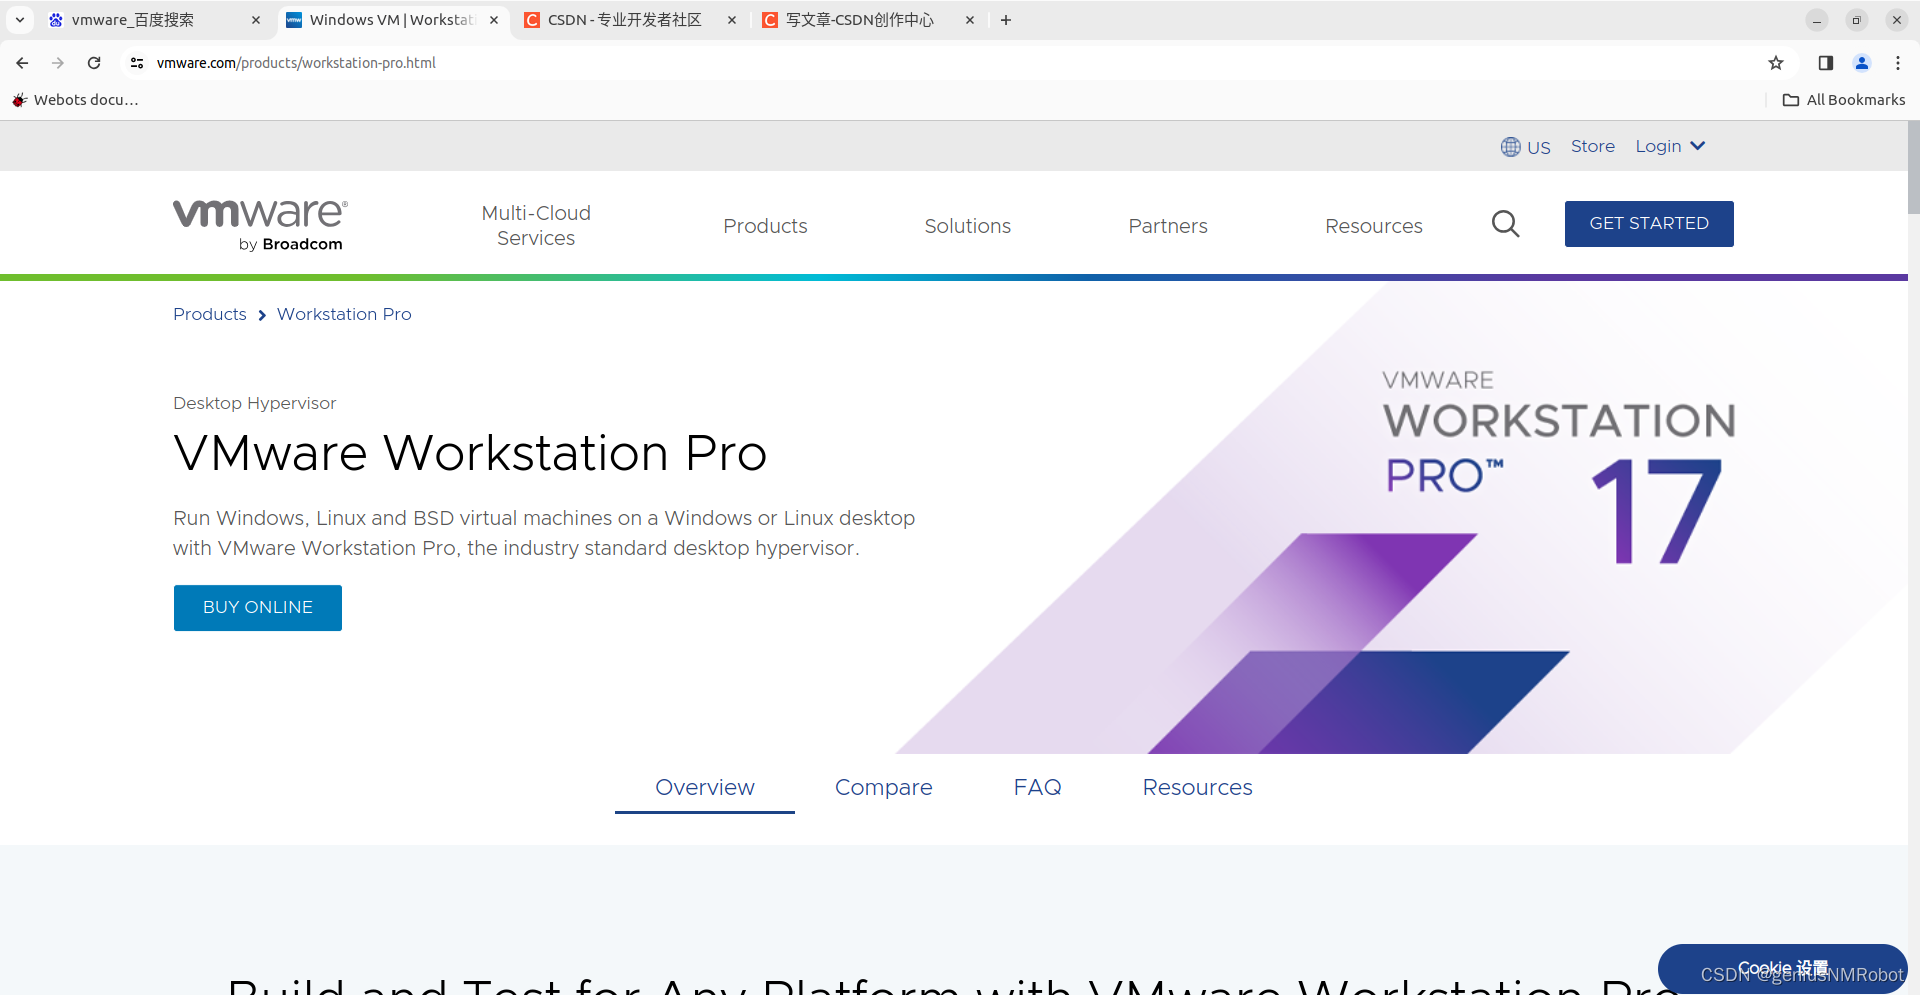Switch to the FAQ tab

(1037, 787)
